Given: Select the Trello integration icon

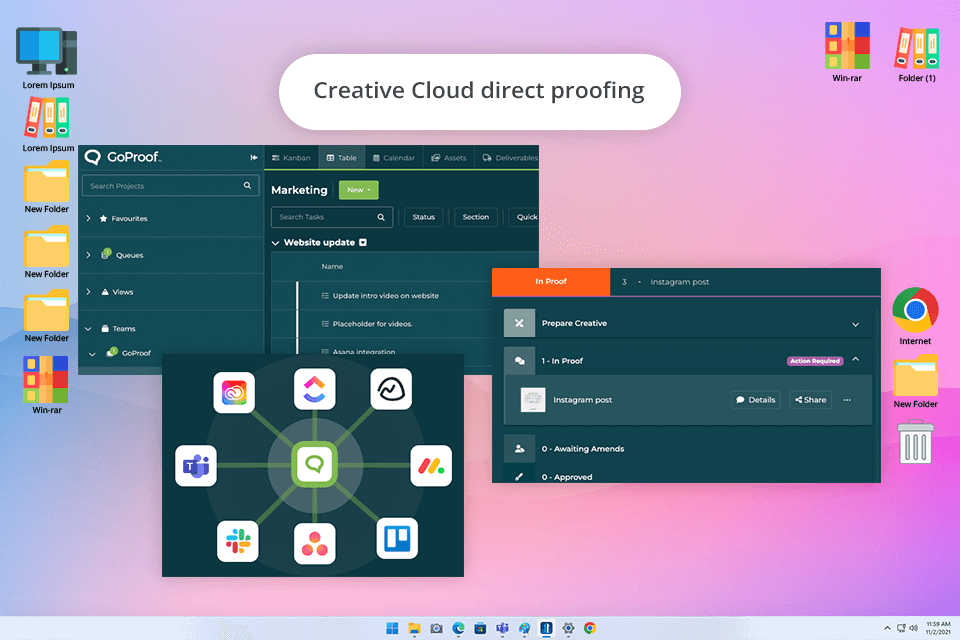Looking at the screenshot, I should click(x=397, y=538).
